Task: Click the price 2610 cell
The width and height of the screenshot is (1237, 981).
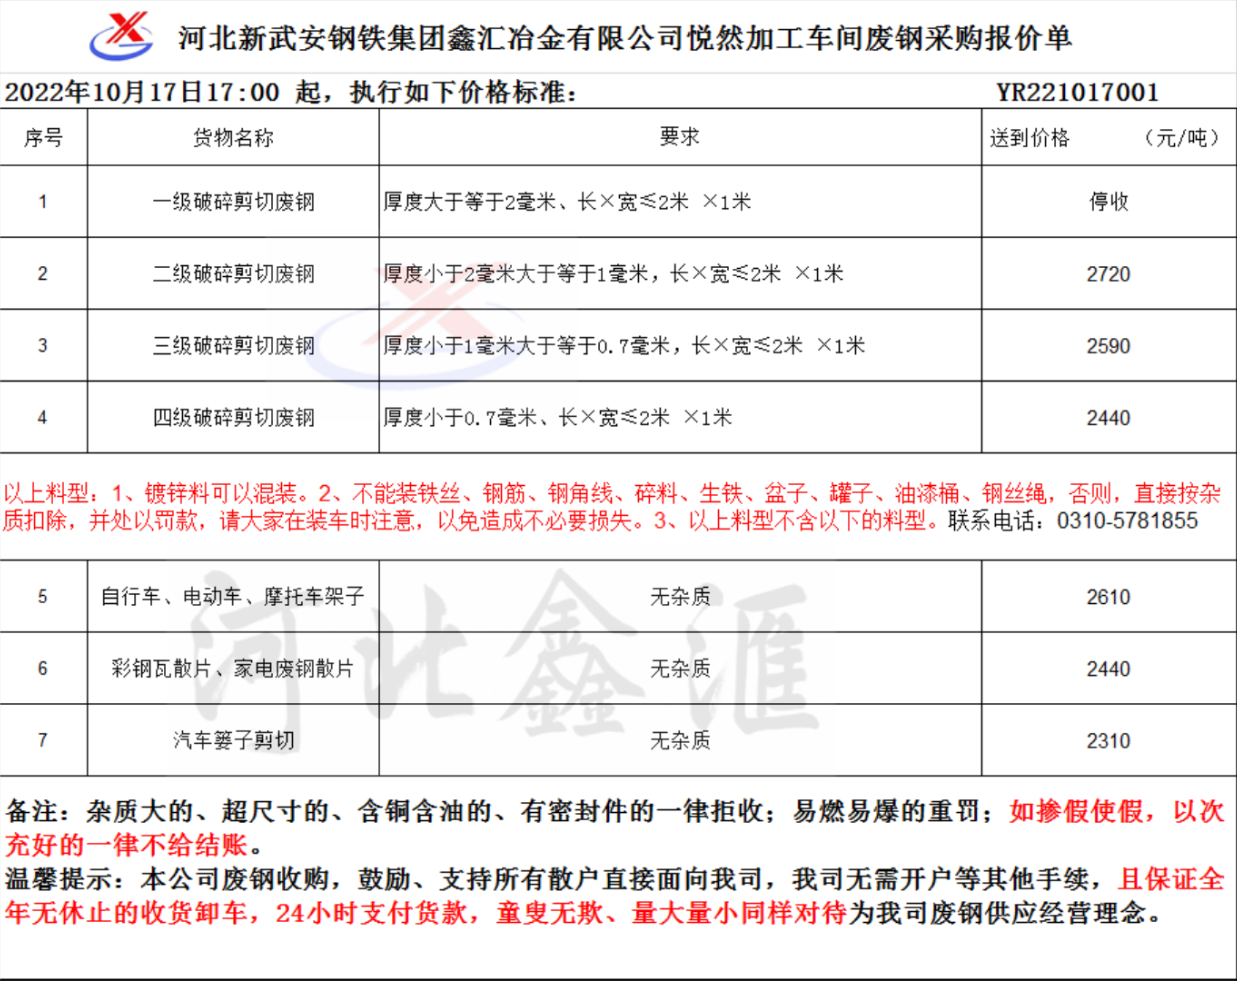Action: (1108, 597)
